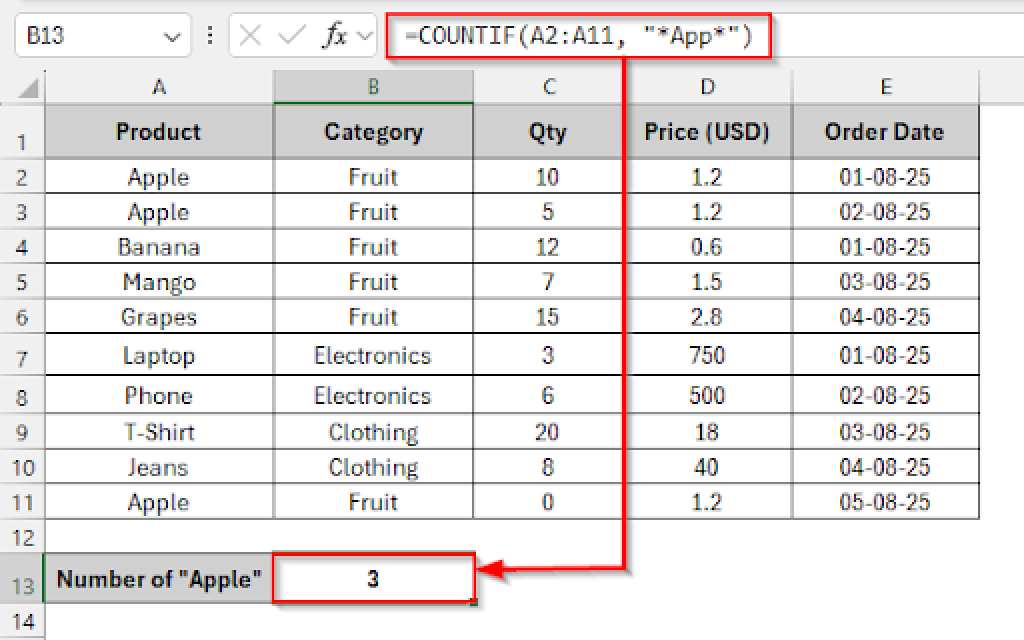Select column header B
This screenshot has width=1024, height=640.
click(x=373, y=86)
